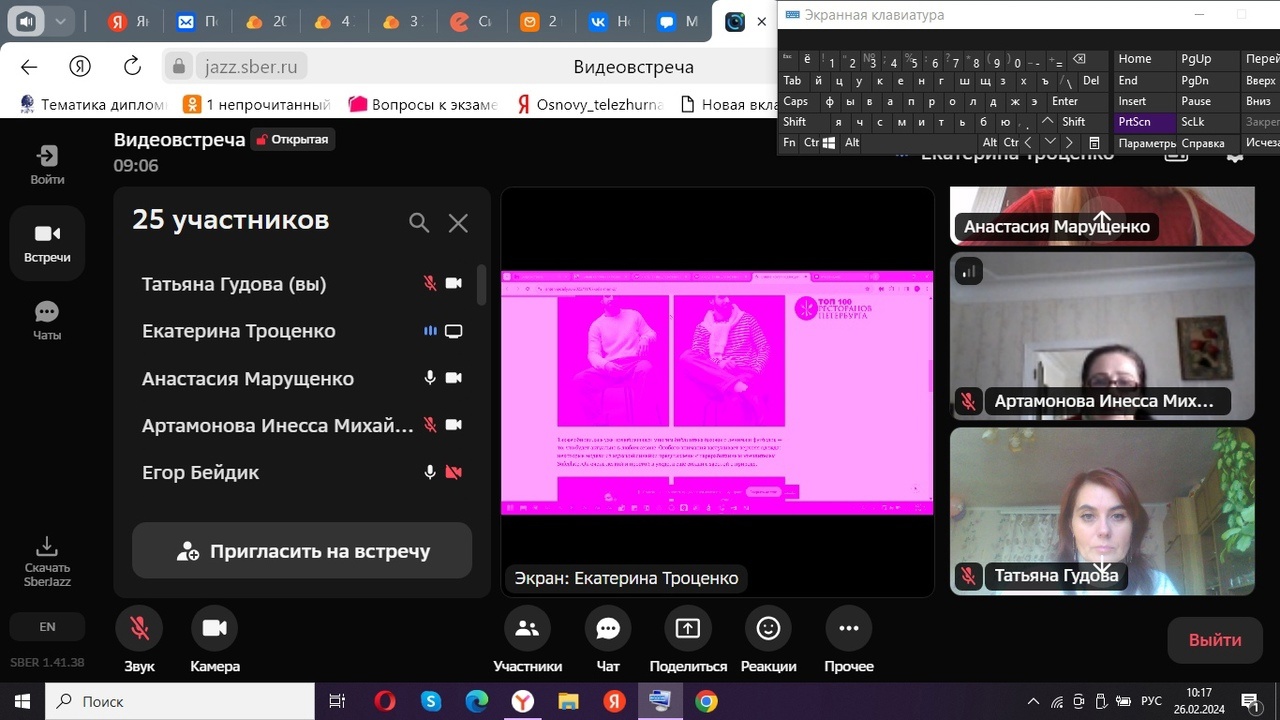Search participants with the magnifier icon
Screen dimensions: 1280x720
click(x=419, y=222)
